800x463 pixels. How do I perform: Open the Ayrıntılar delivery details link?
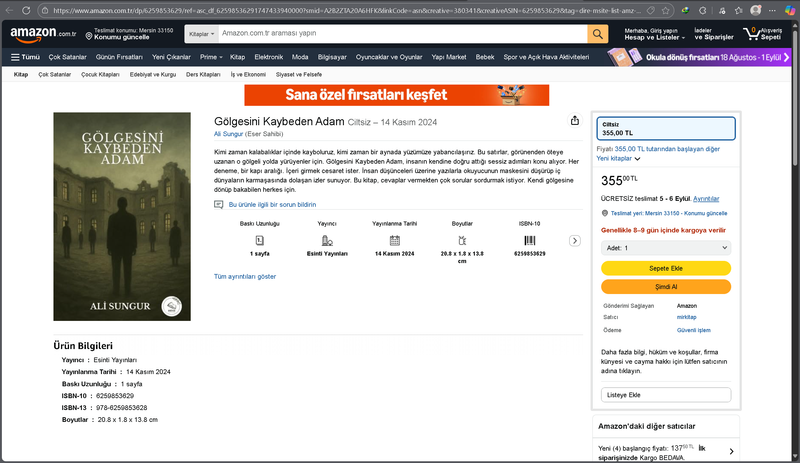pos(706,199)
